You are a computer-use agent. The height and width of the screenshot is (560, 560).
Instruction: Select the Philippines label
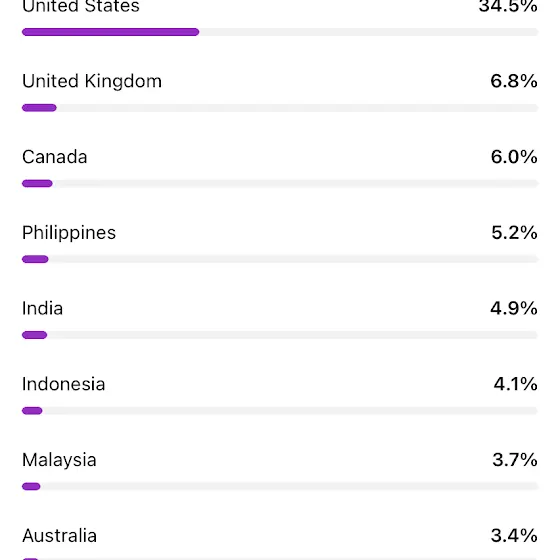[x=69, y=233]
